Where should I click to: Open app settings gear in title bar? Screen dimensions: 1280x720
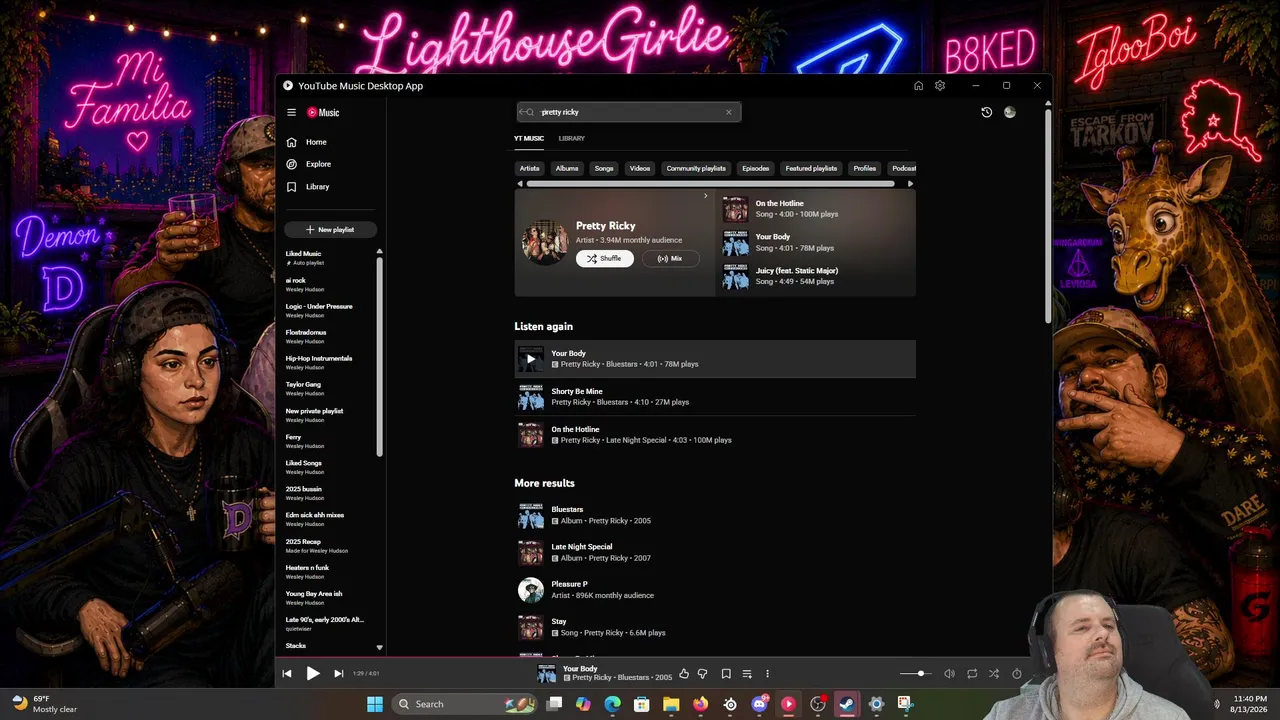[940, 86]
